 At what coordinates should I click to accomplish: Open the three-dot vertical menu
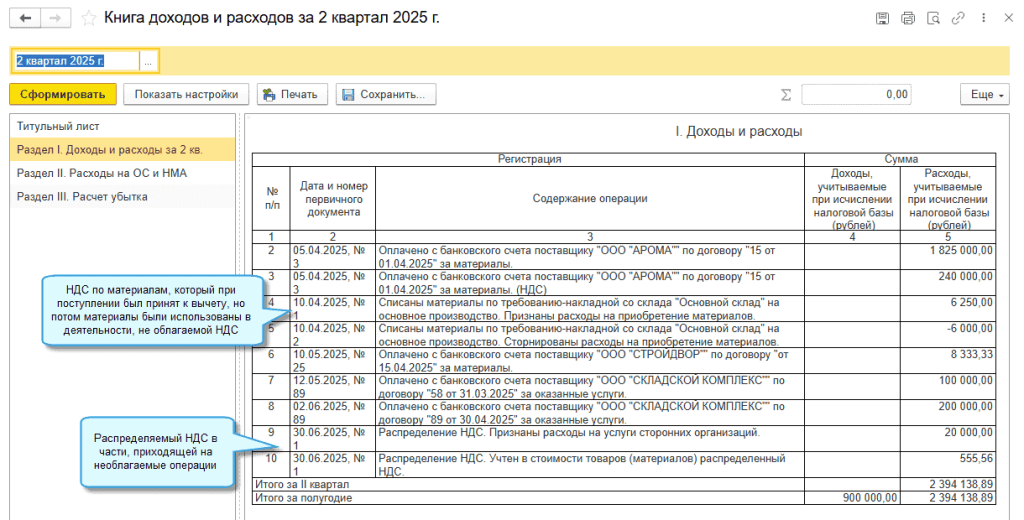pyautogui.click(x=982, y=18)
